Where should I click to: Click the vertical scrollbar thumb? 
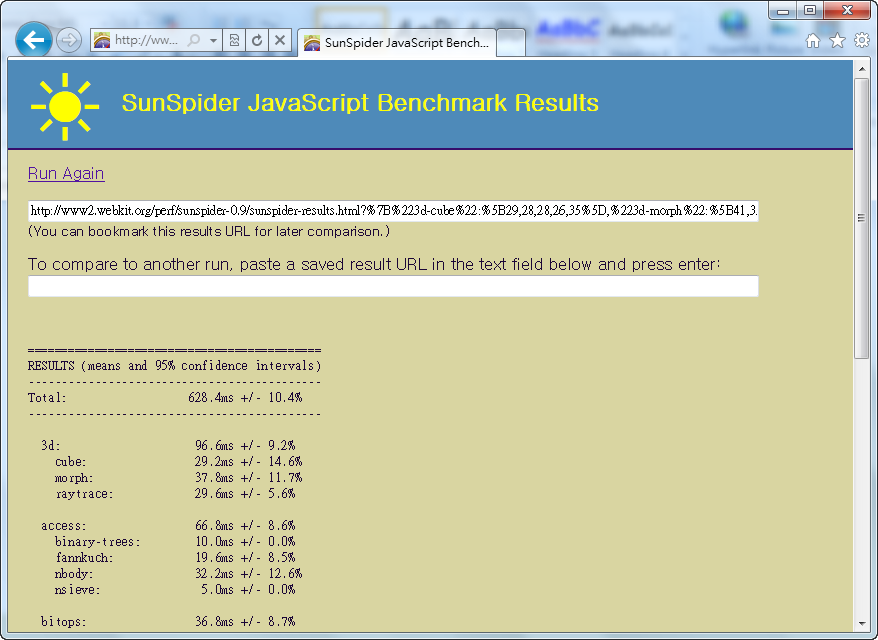click(x=861, y=218)
